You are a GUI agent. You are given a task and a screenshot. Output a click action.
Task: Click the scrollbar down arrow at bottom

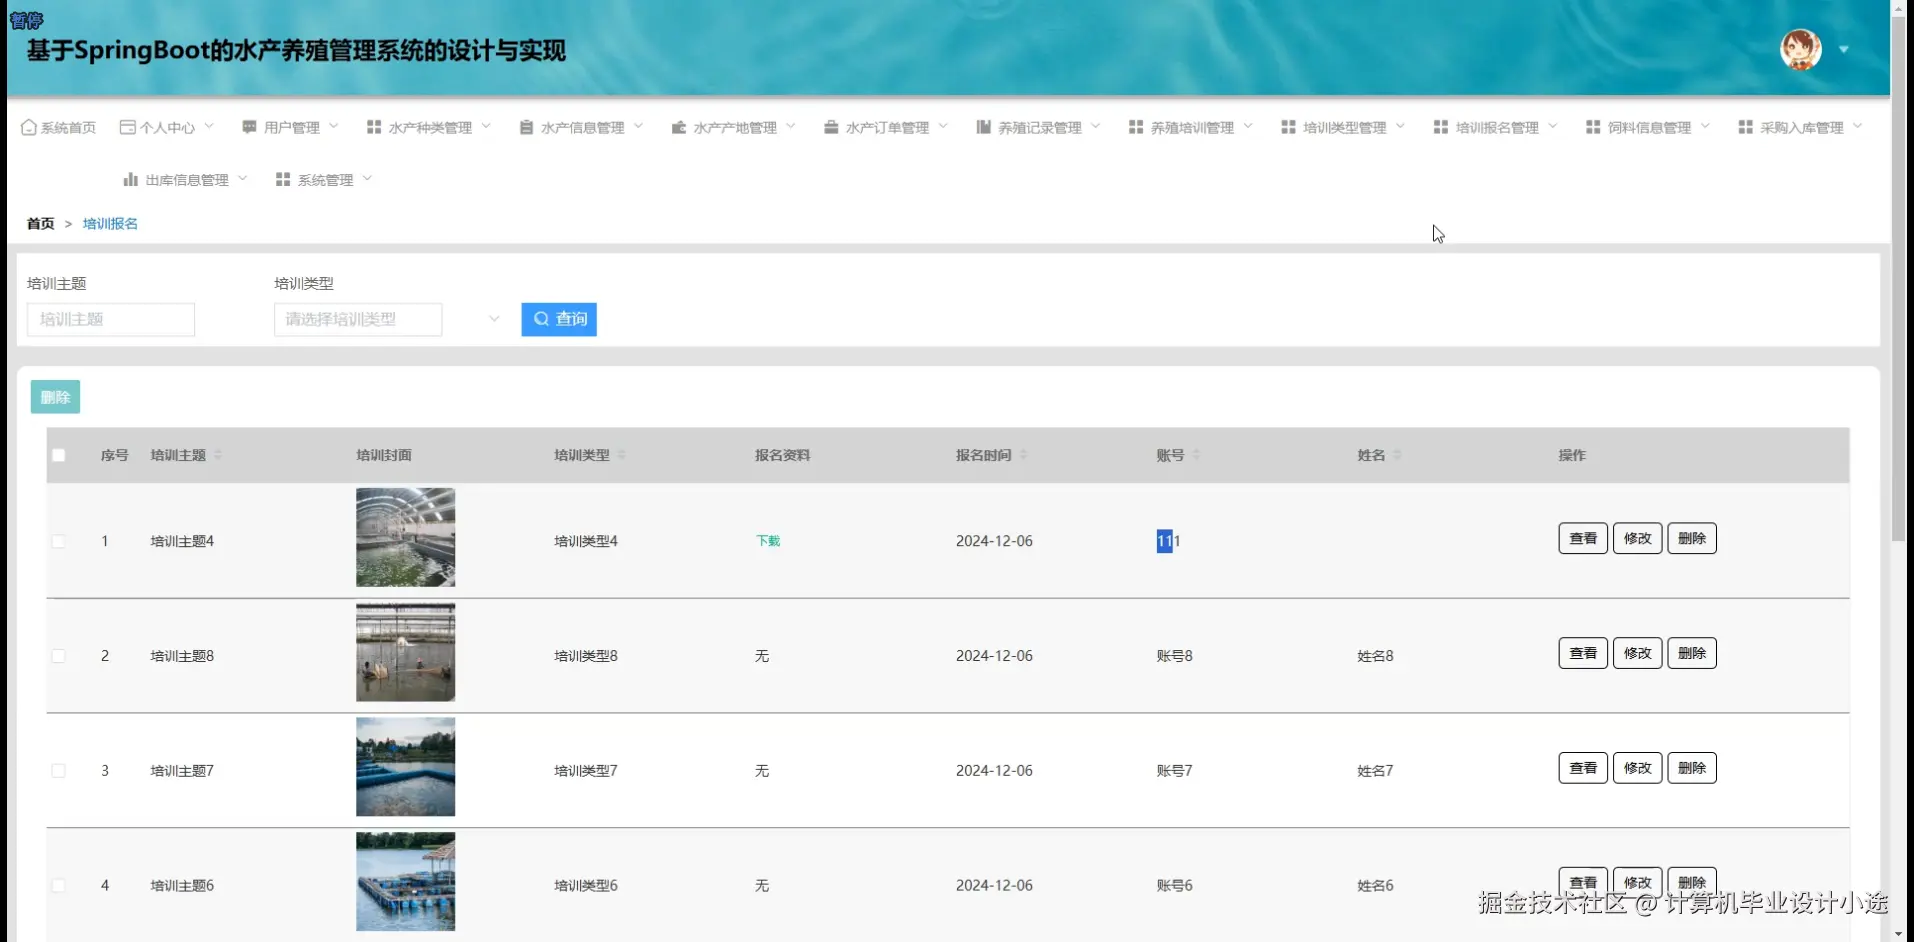(1898, 933)
